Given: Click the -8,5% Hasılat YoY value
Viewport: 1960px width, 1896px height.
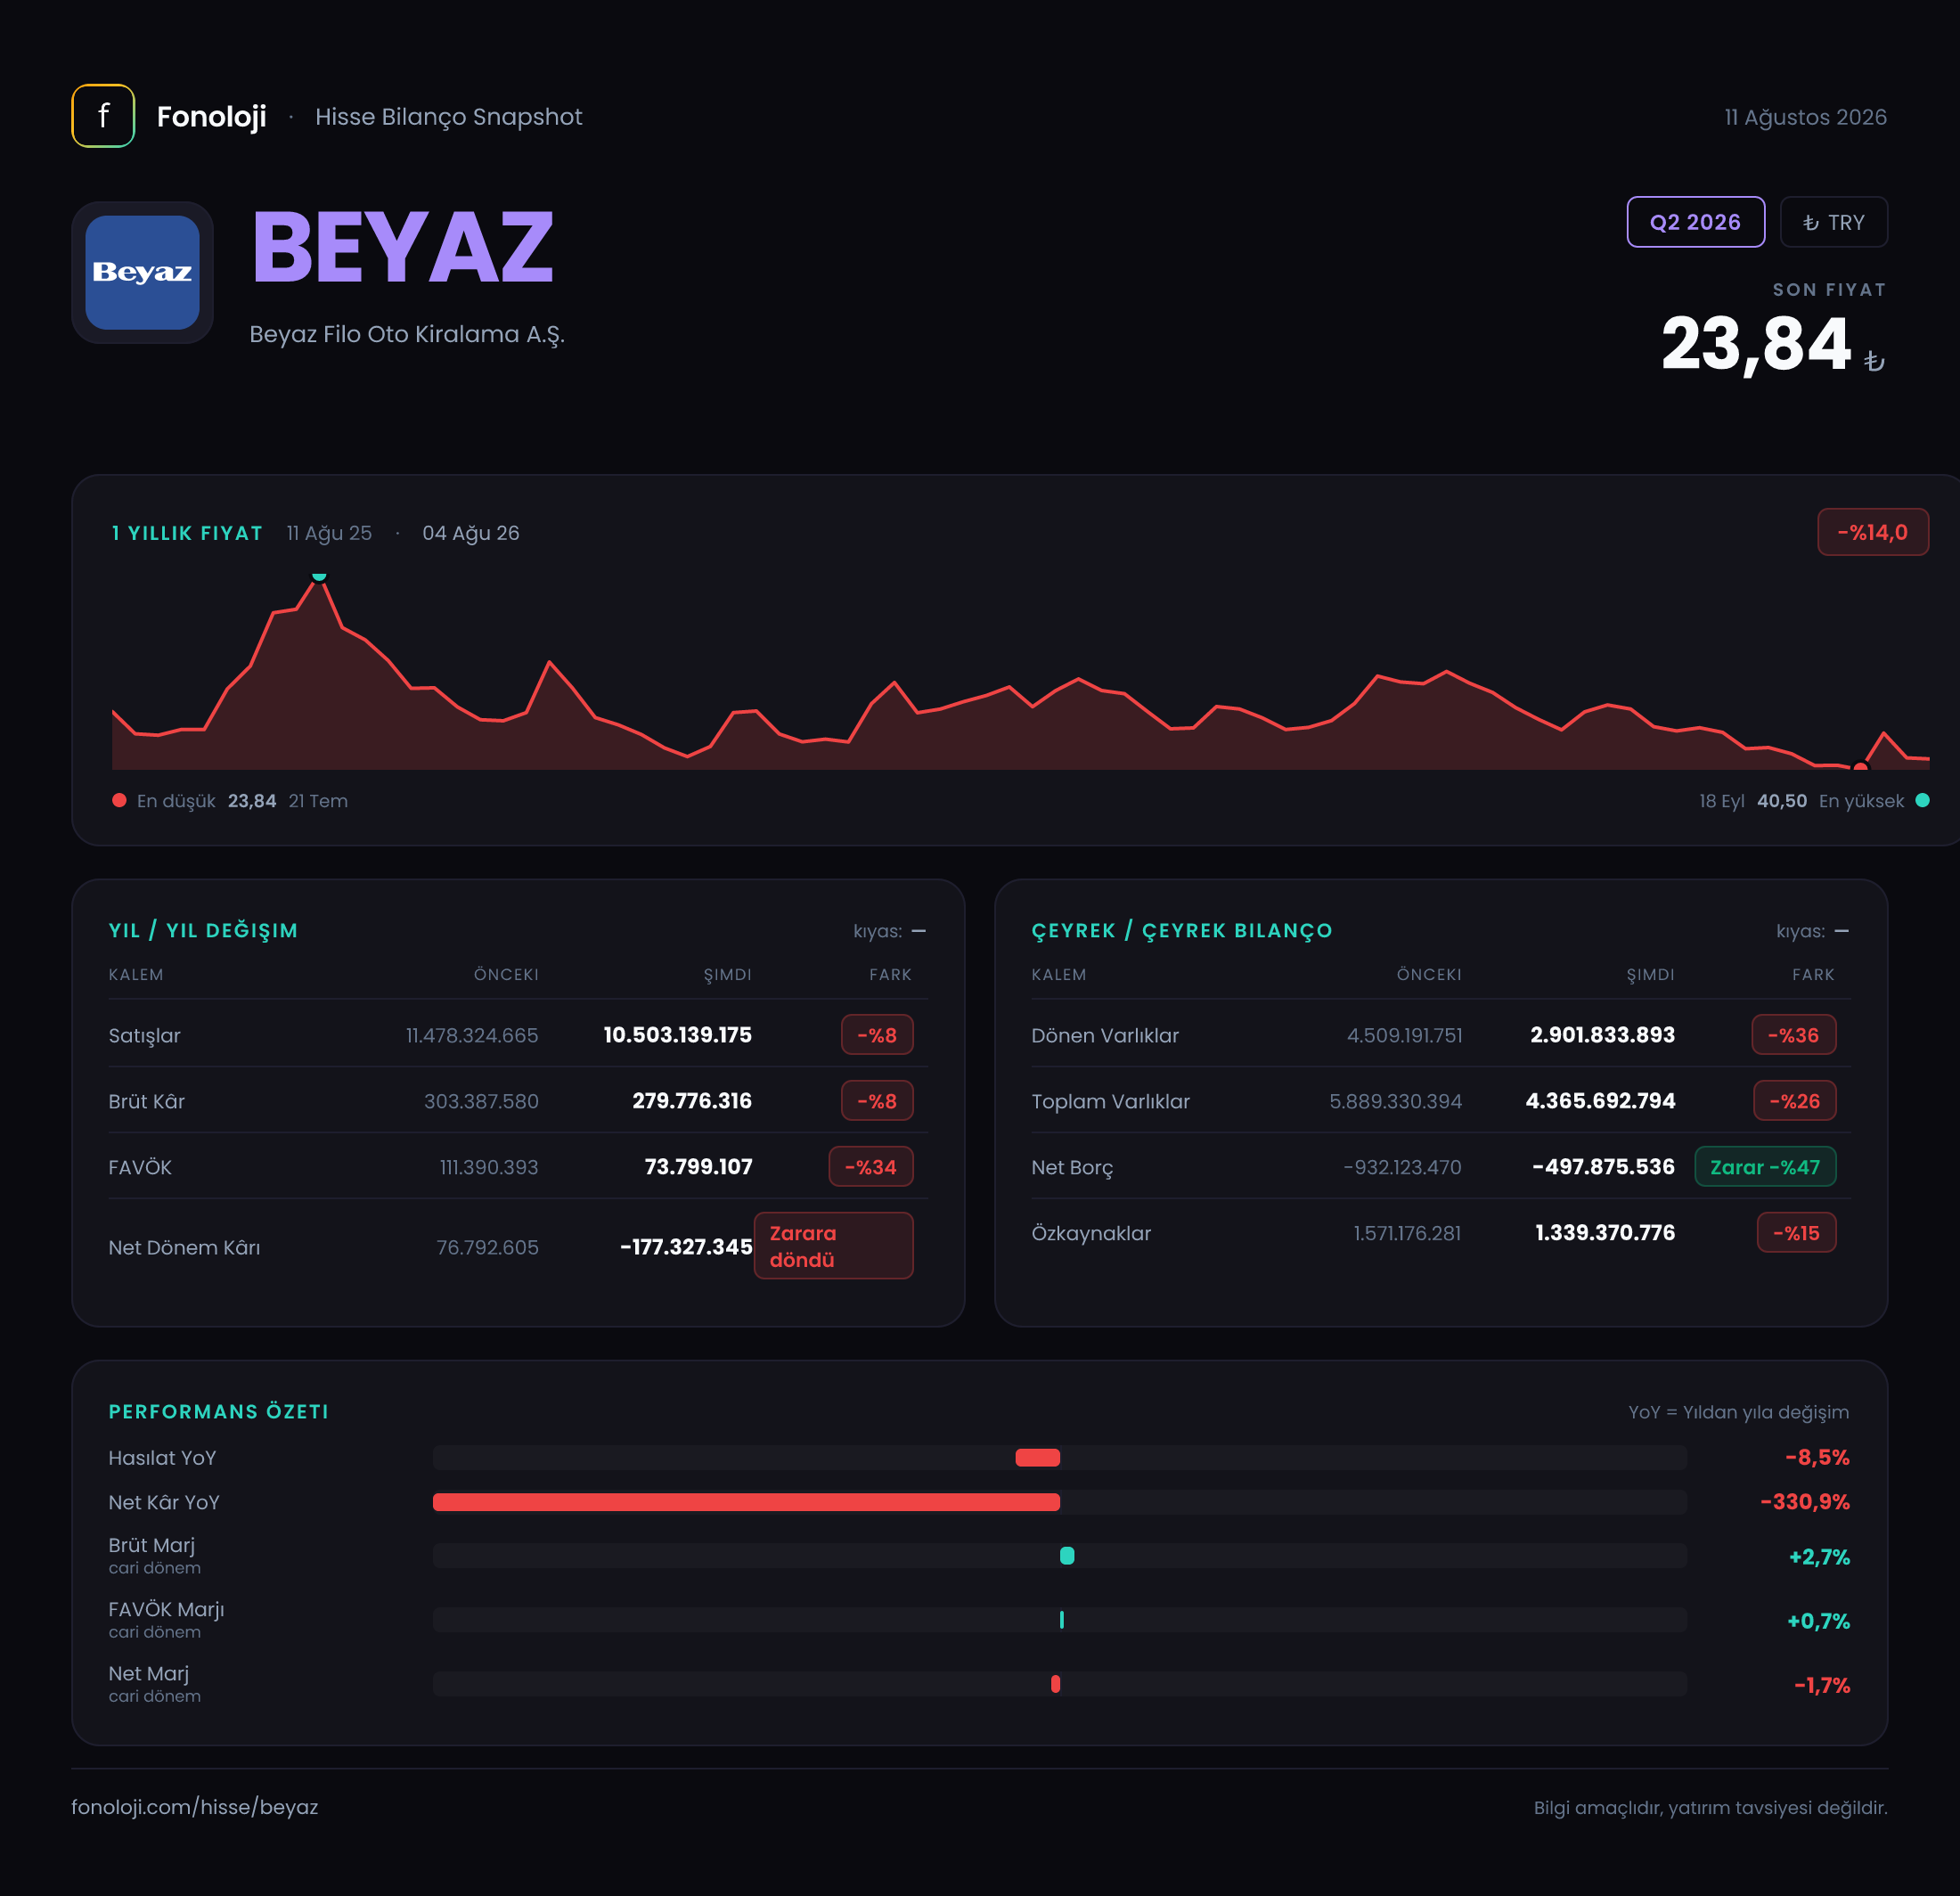Looking at the screenshot, I should coord(1817,1457).
